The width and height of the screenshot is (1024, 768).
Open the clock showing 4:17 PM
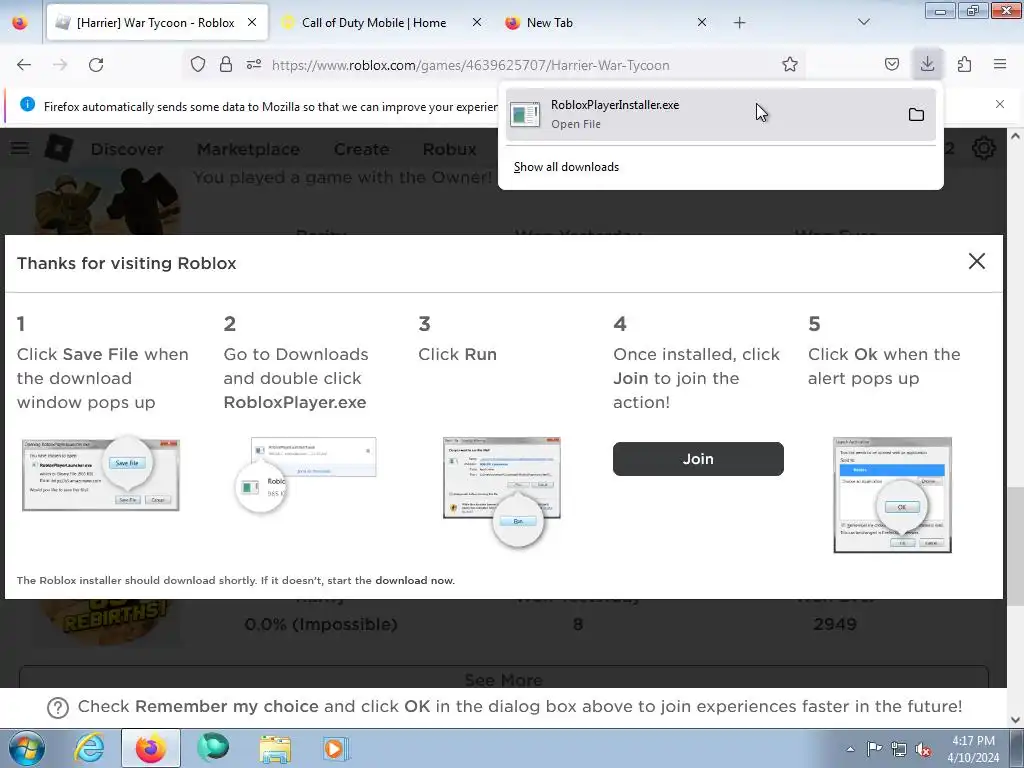pos(973,749)
